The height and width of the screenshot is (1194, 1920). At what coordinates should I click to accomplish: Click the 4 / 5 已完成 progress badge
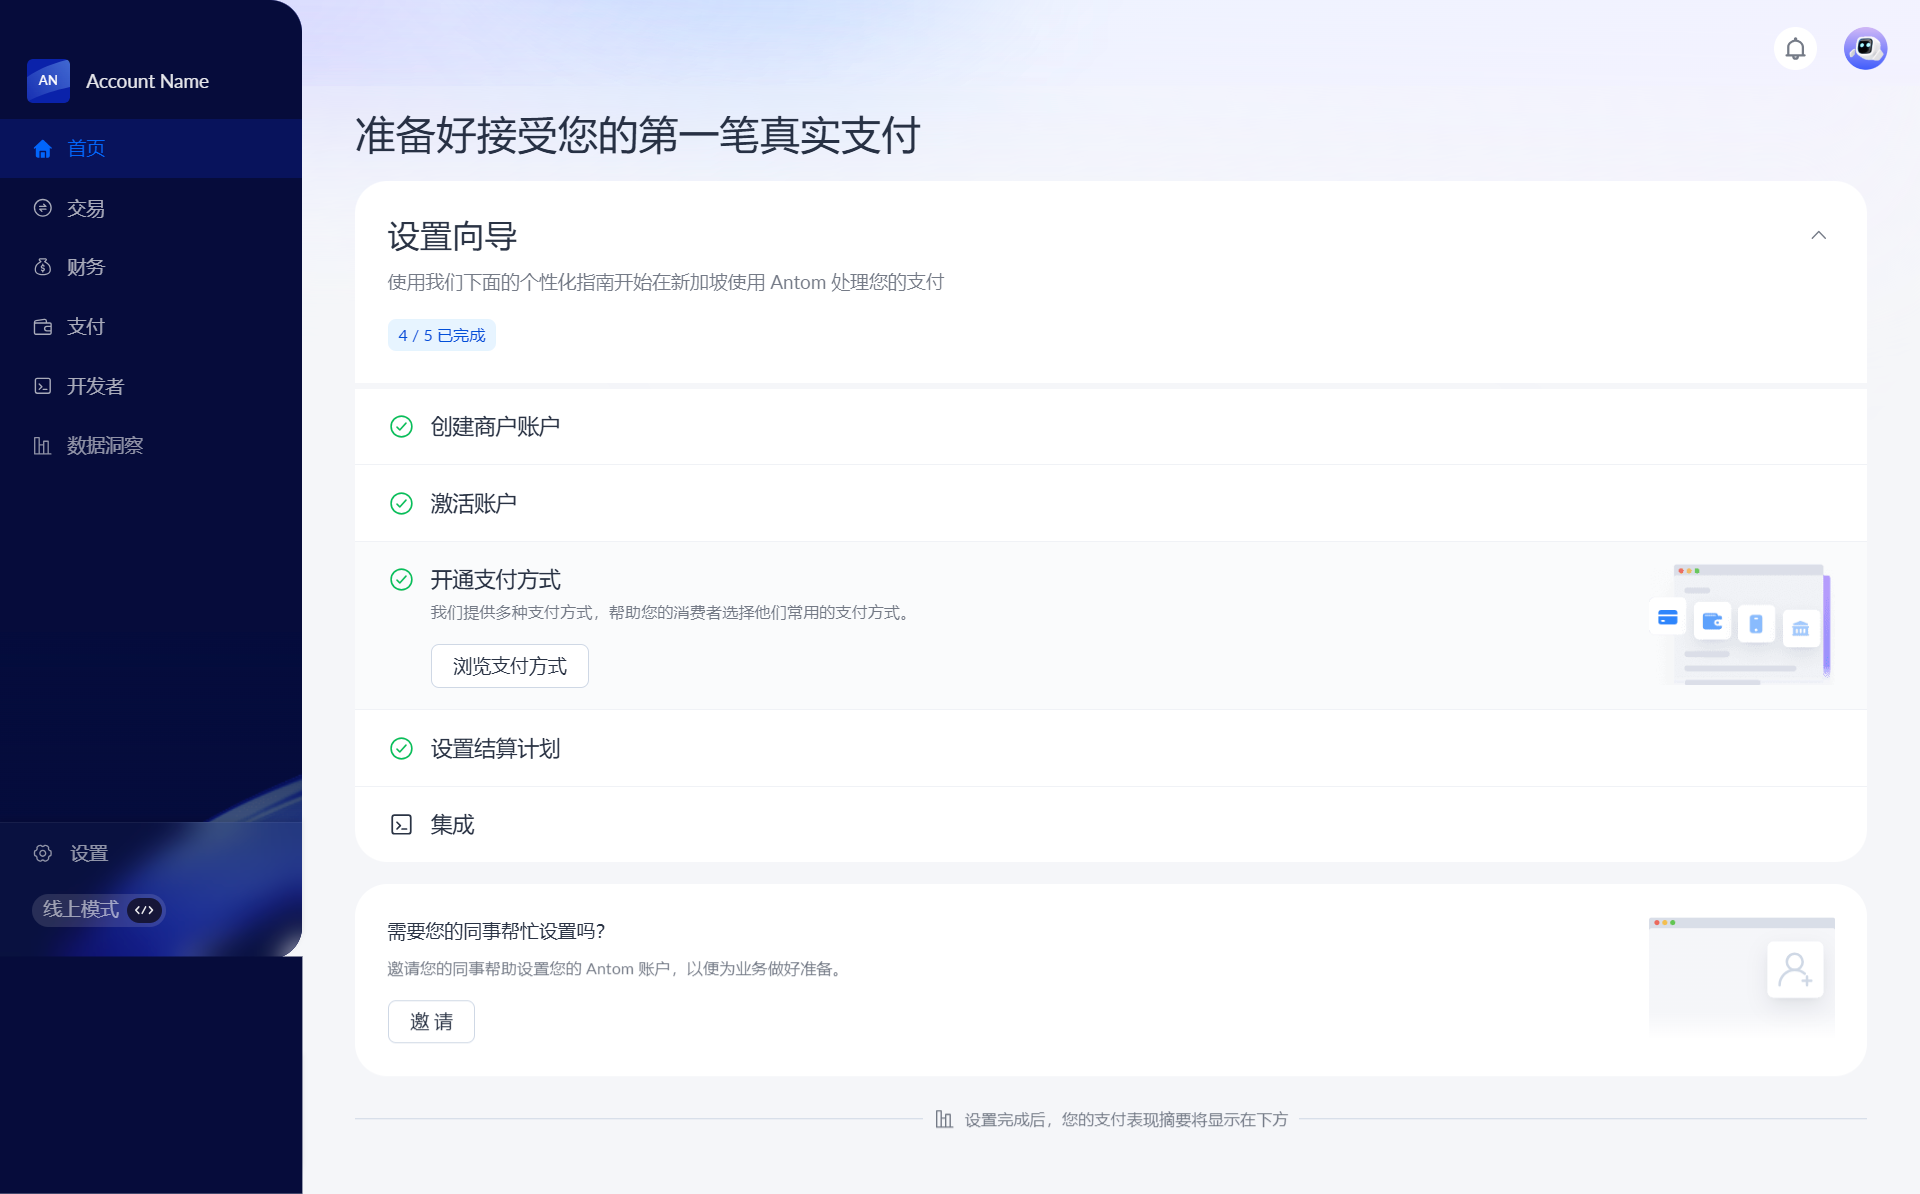click(441, 335)
